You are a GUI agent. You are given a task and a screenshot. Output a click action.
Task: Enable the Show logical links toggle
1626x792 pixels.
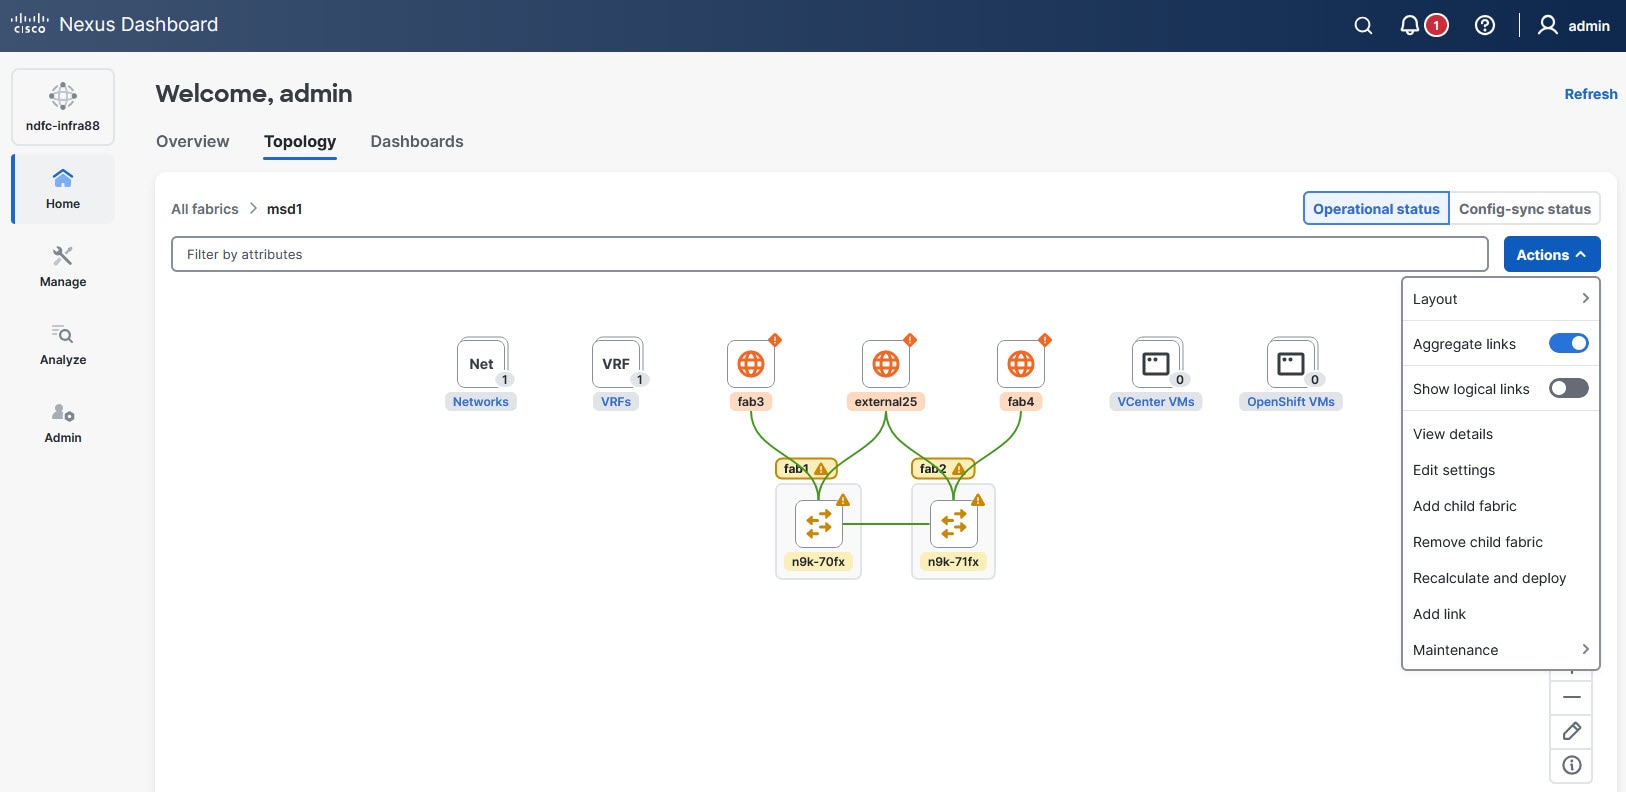click(x=1568, y=388)
